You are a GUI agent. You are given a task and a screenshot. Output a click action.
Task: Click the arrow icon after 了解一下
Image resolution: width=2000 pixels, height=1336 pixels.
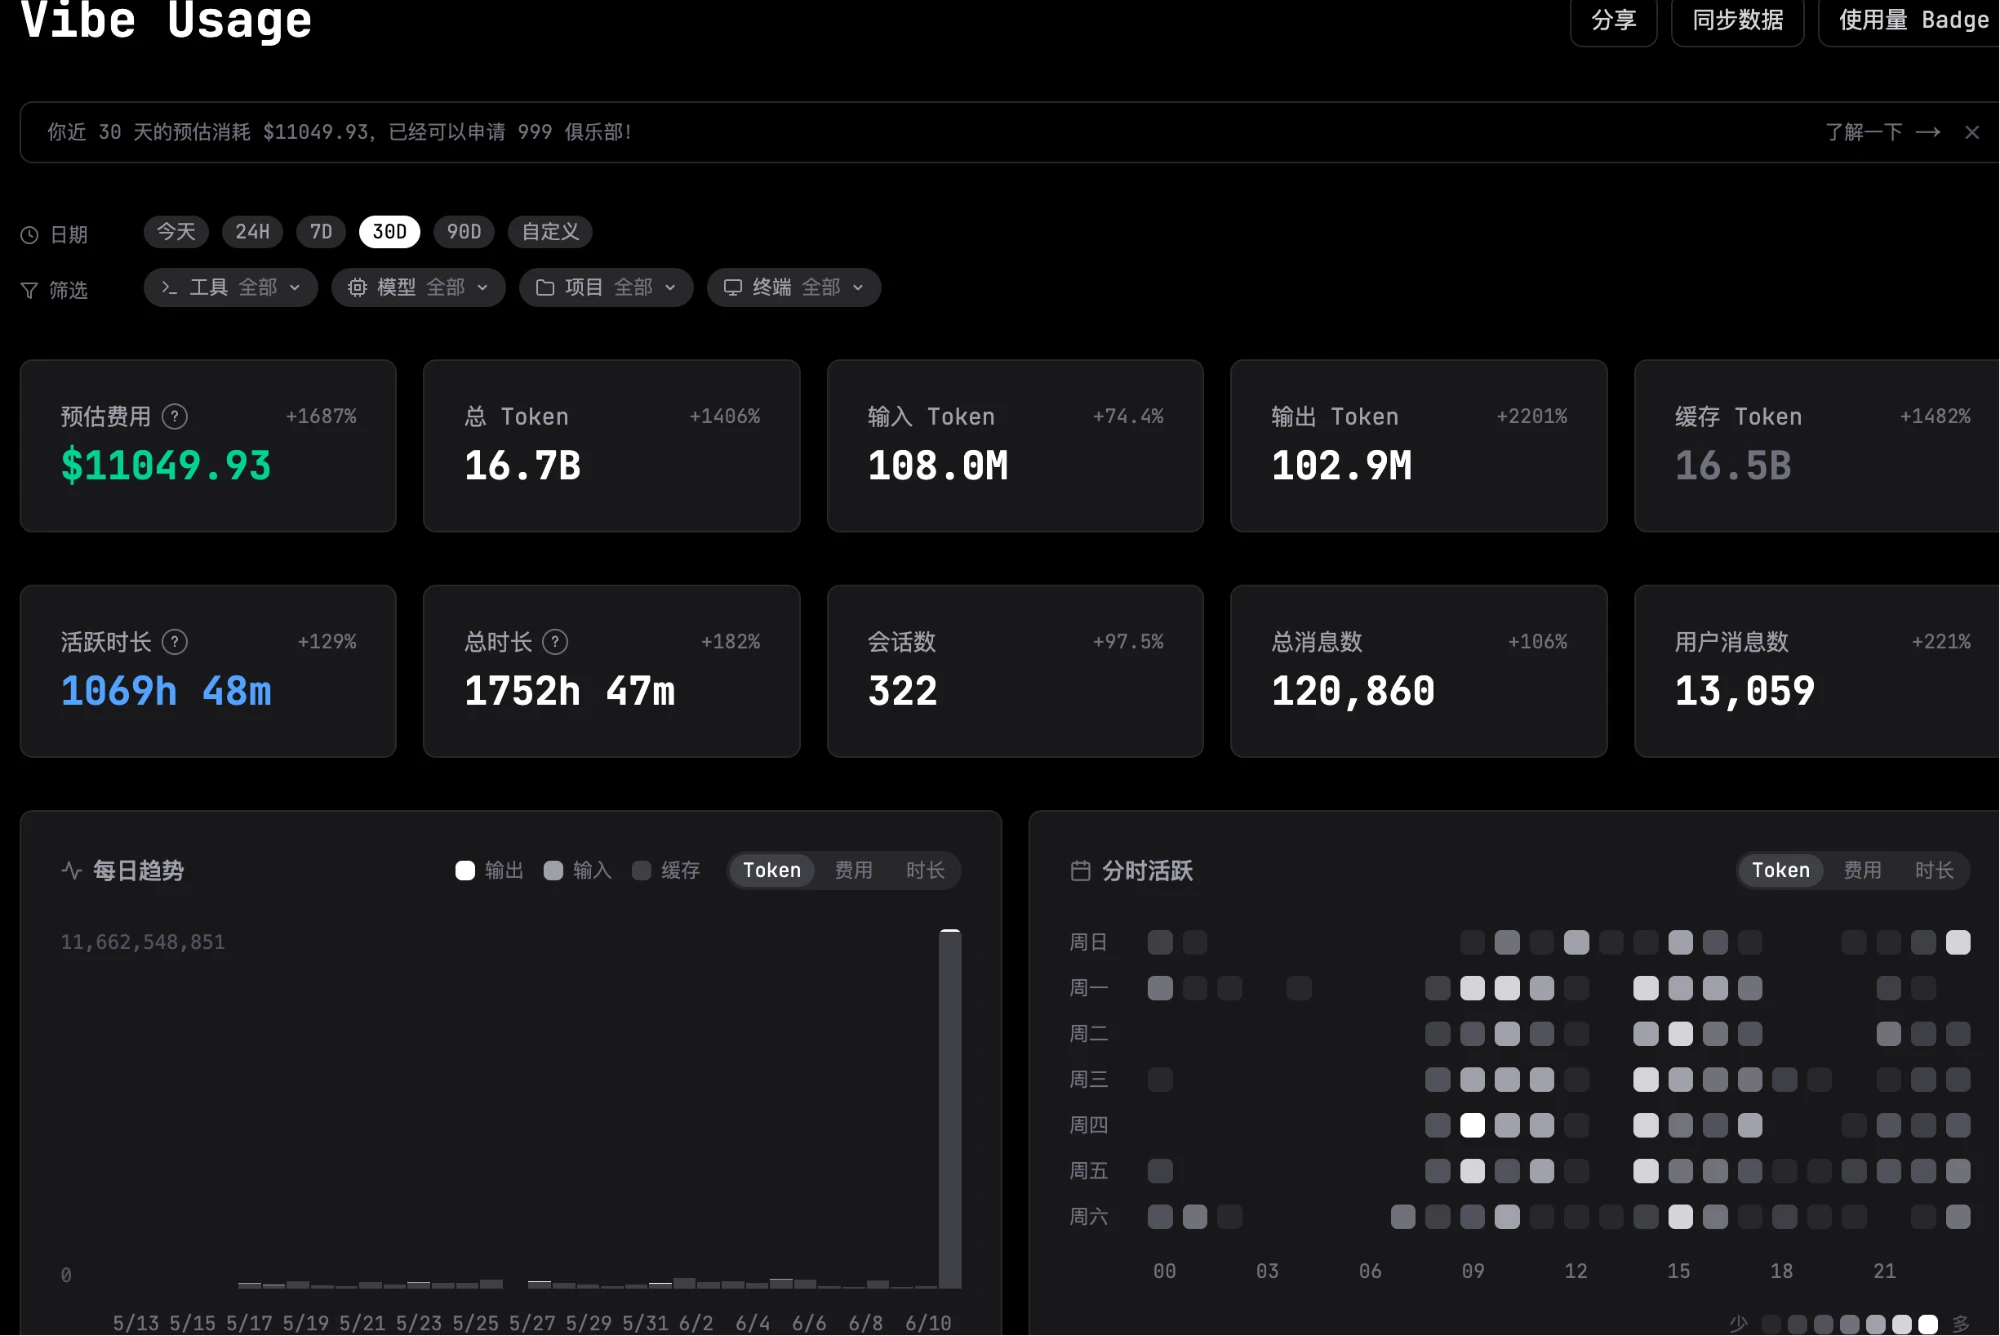click(1928, 132)
